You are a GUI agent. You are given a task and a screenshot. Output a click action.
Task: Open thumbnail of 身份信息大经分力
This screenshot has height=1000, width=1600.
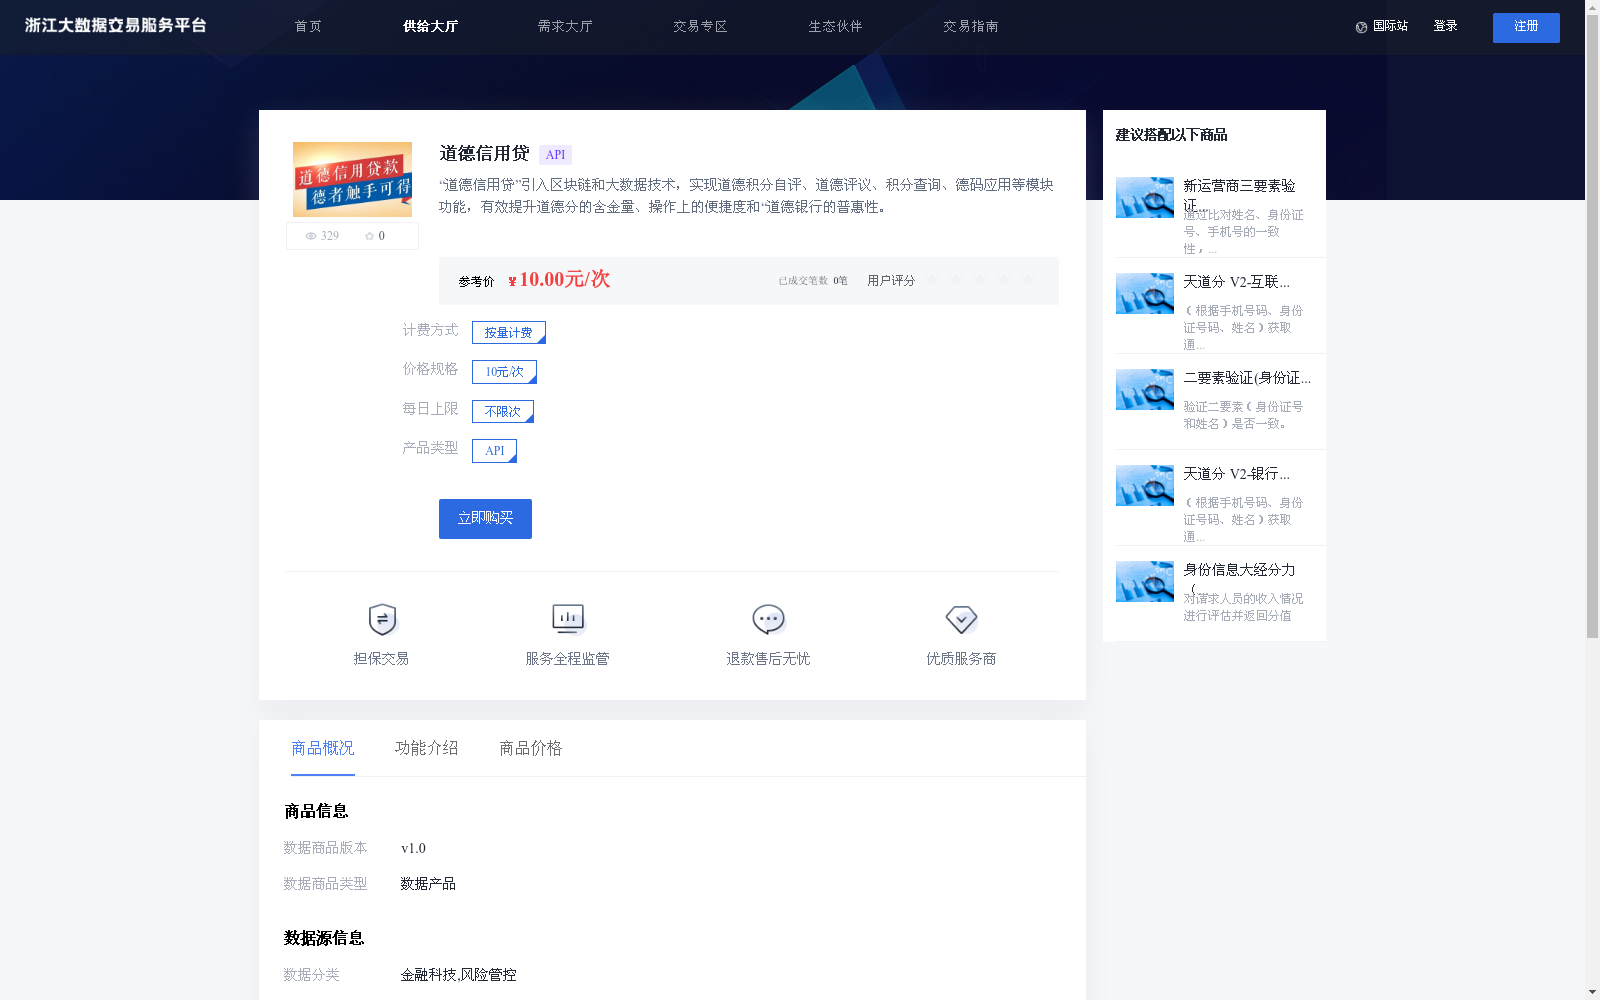[x=1145, y=582]
